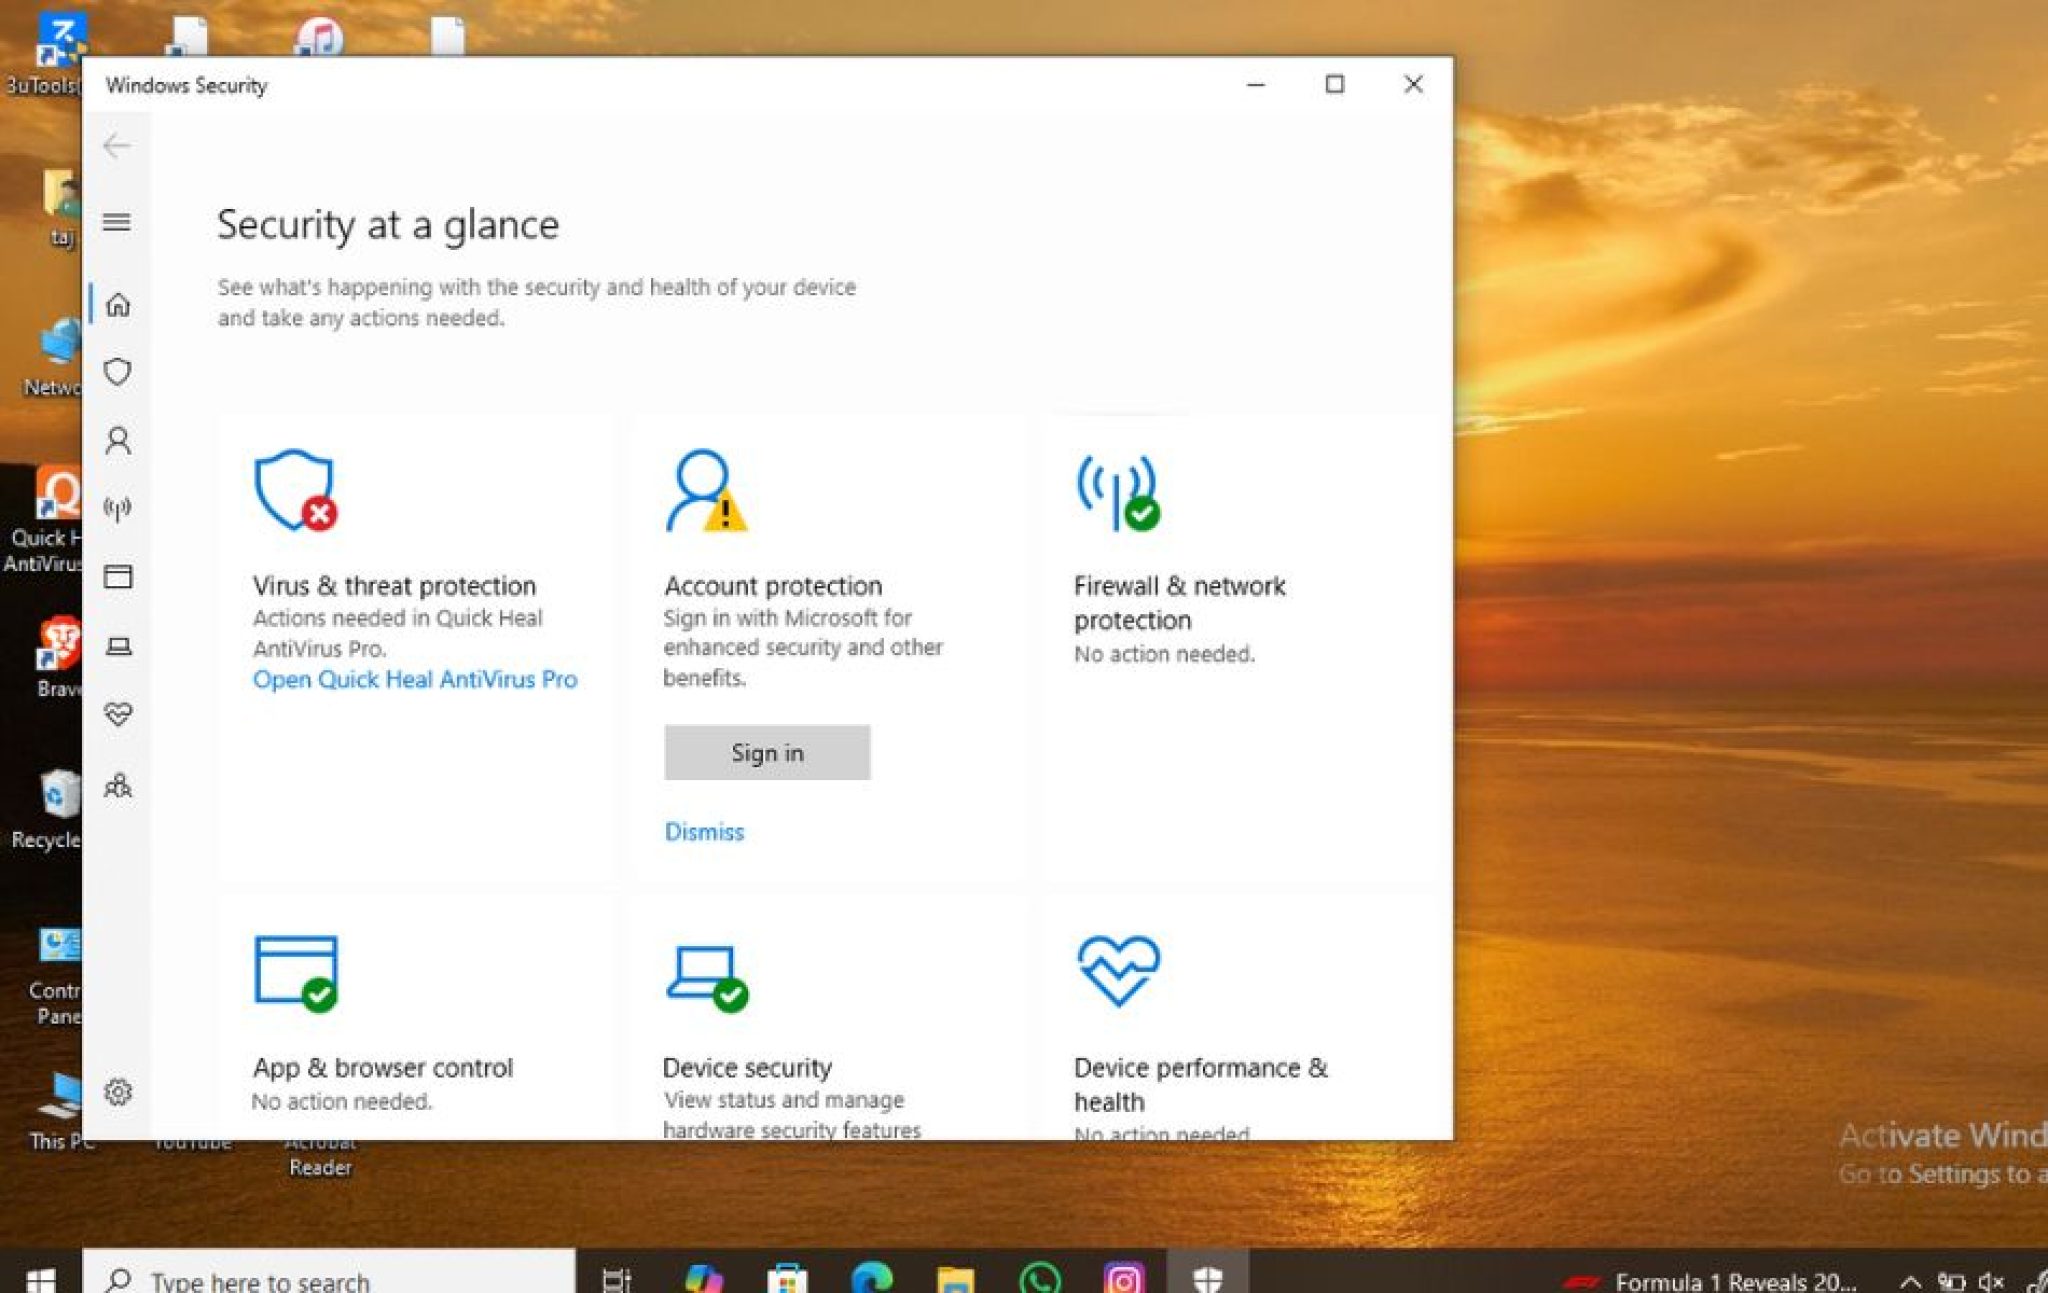The image size is (2048, 1293).
Task: Click the Sign in button
Action: tap(767, 752)
